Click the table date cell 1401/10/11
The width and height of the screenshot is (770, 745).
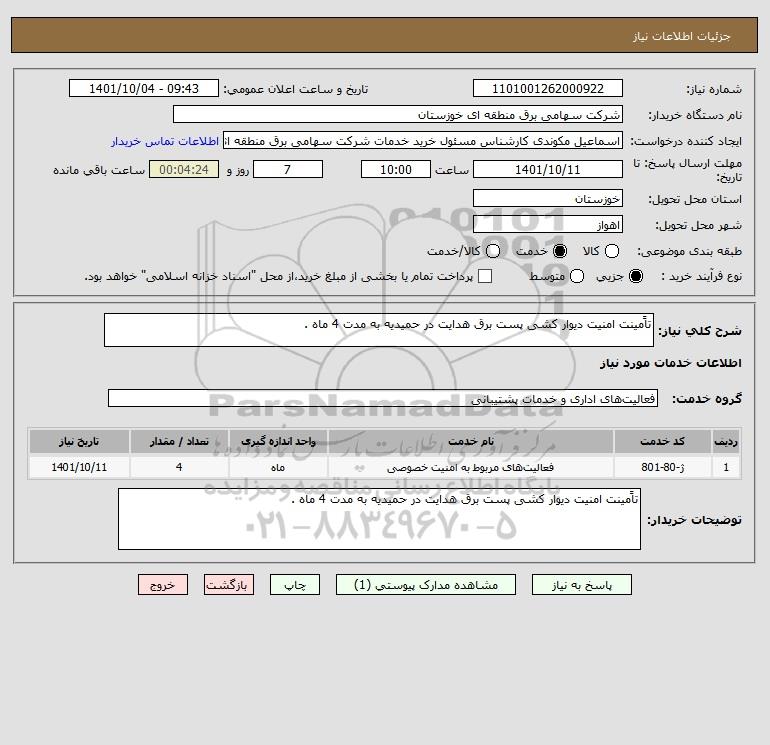79,467
